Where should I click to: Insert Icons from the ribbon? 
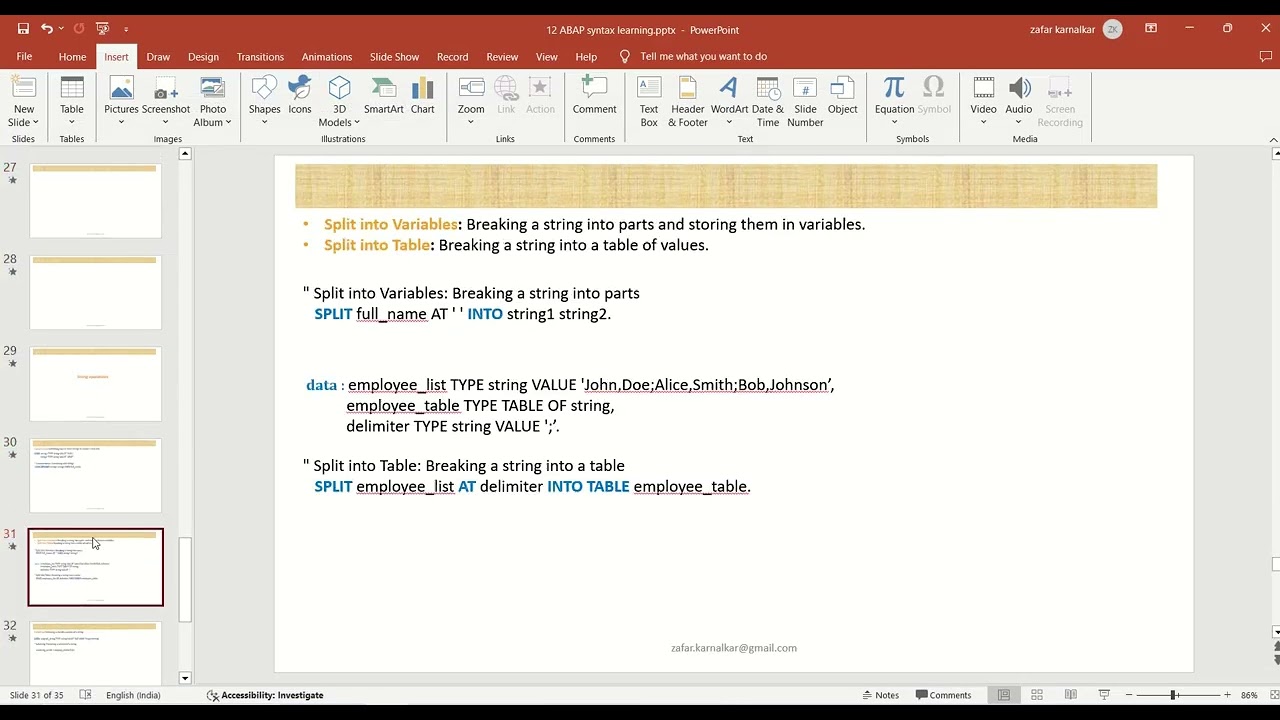click(x=300, y=95)
